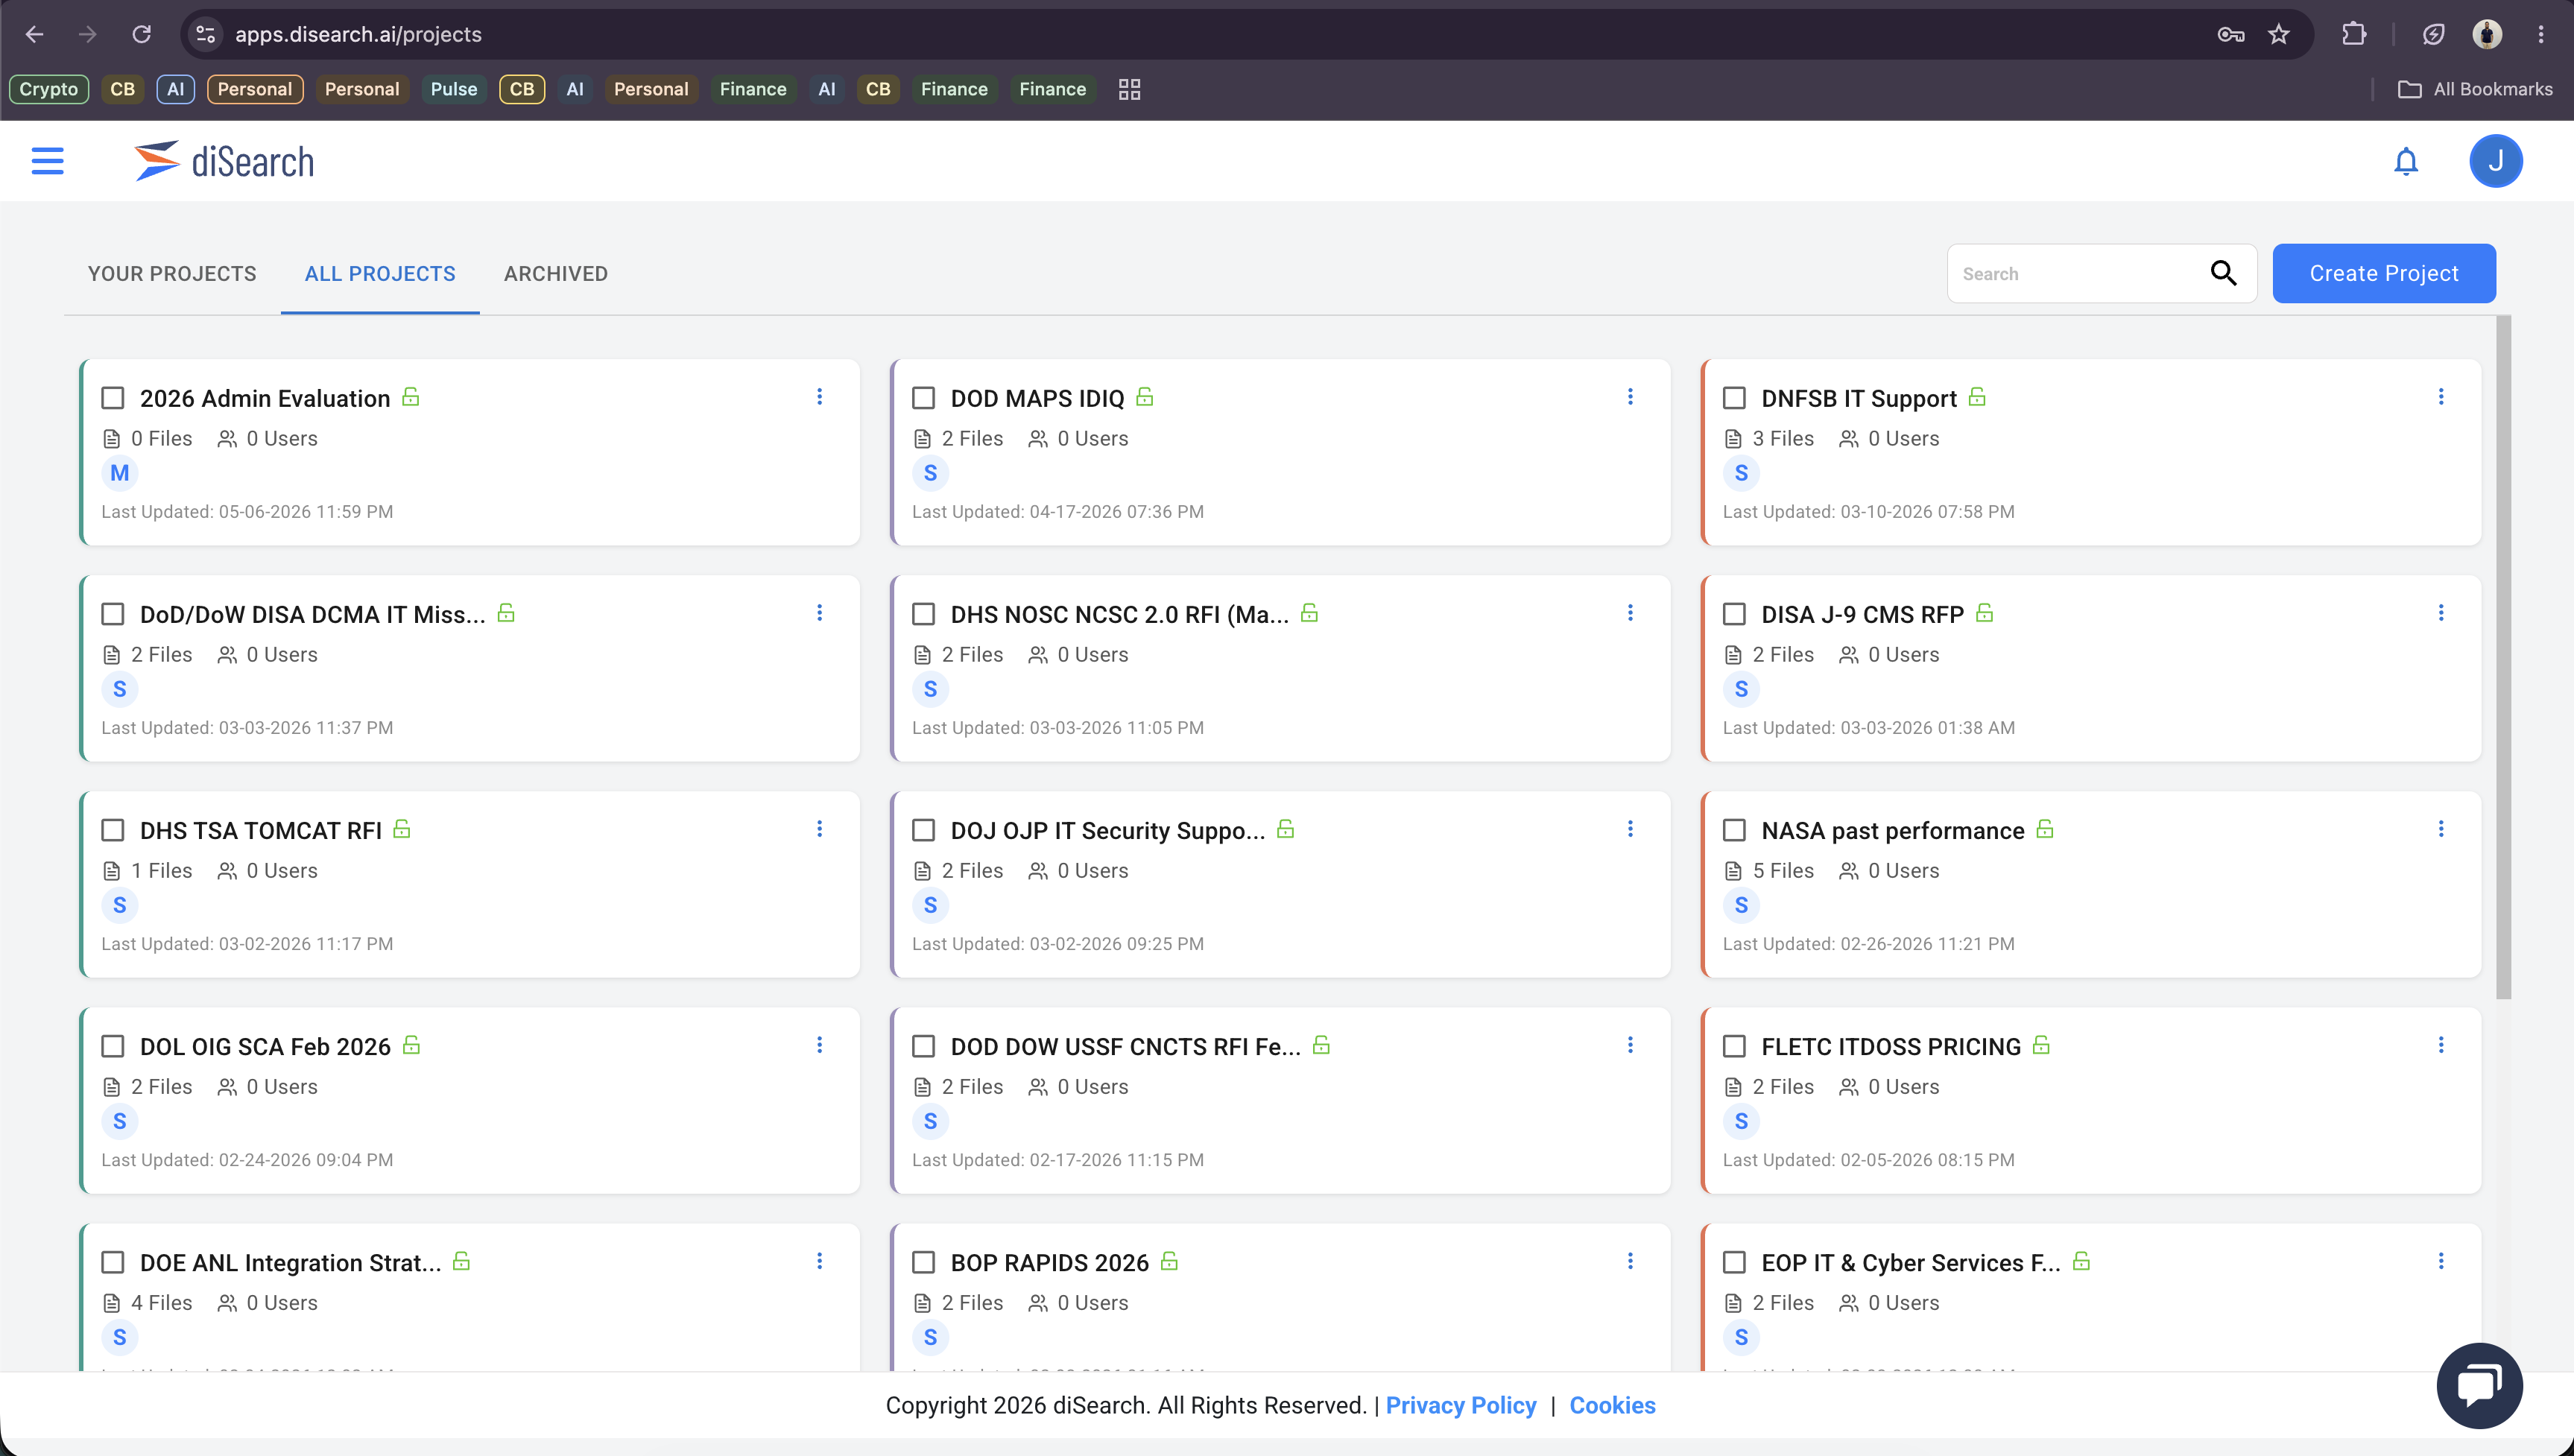2574x1456 pixels.
Task: Open the chat support bubble
Action: pyautogui.click(x=2479, y=1385)
